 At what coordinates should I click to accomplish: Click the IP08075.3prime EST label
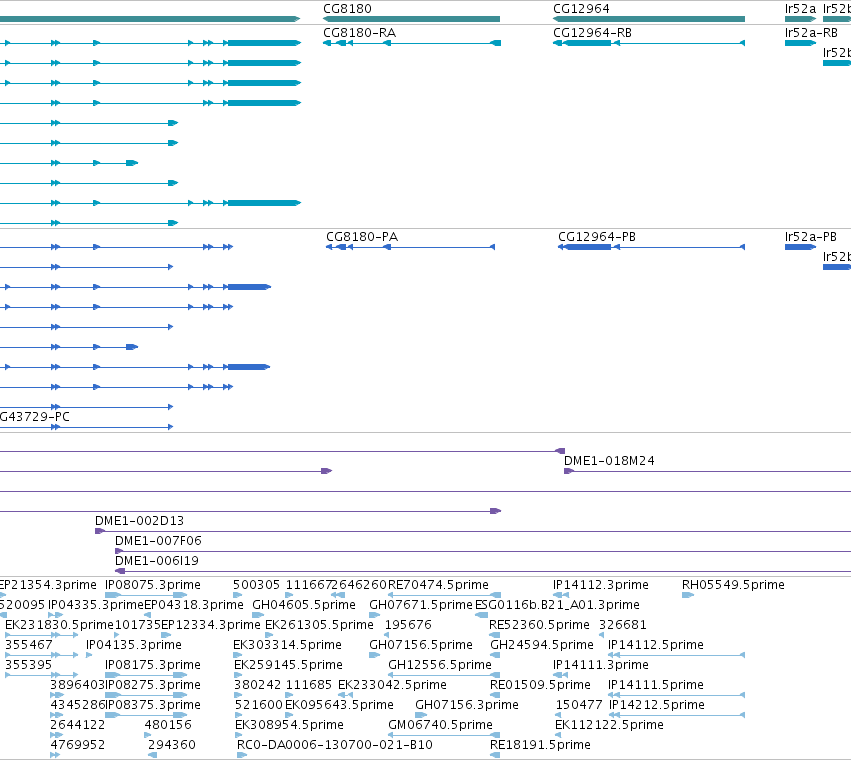click(x=153, y=585)
